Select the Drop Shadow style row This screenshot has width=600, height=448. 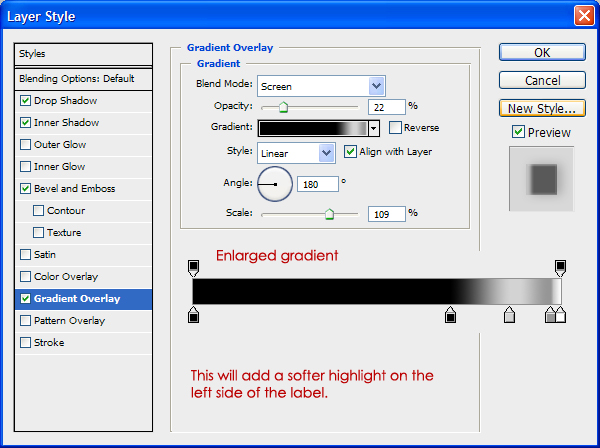point(83,101)
